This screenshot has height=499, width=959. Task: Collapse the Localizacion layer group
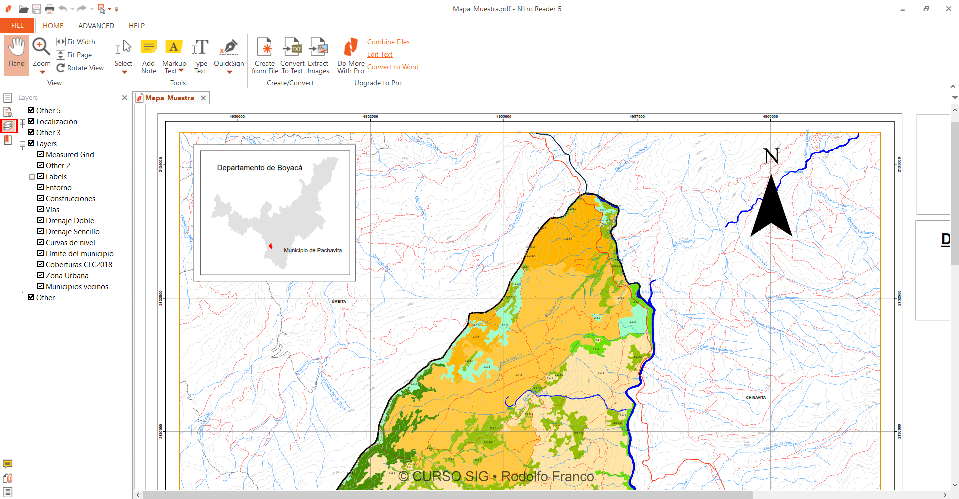tap(22, 122)
